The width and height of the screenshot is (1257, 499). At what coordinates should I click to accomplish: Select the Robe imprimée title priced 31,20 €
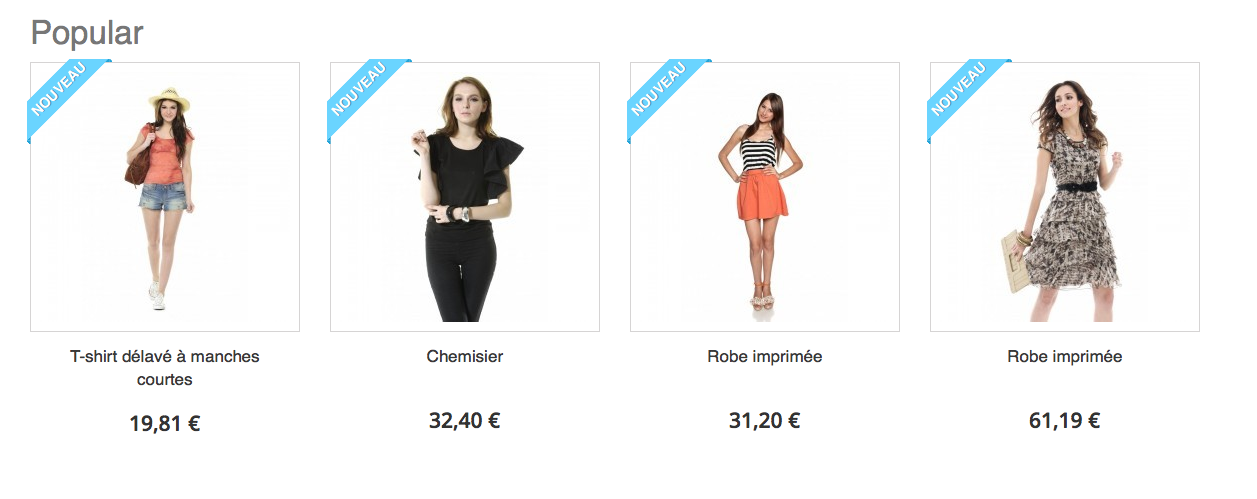pyautogui.click(x=765, y=357)
